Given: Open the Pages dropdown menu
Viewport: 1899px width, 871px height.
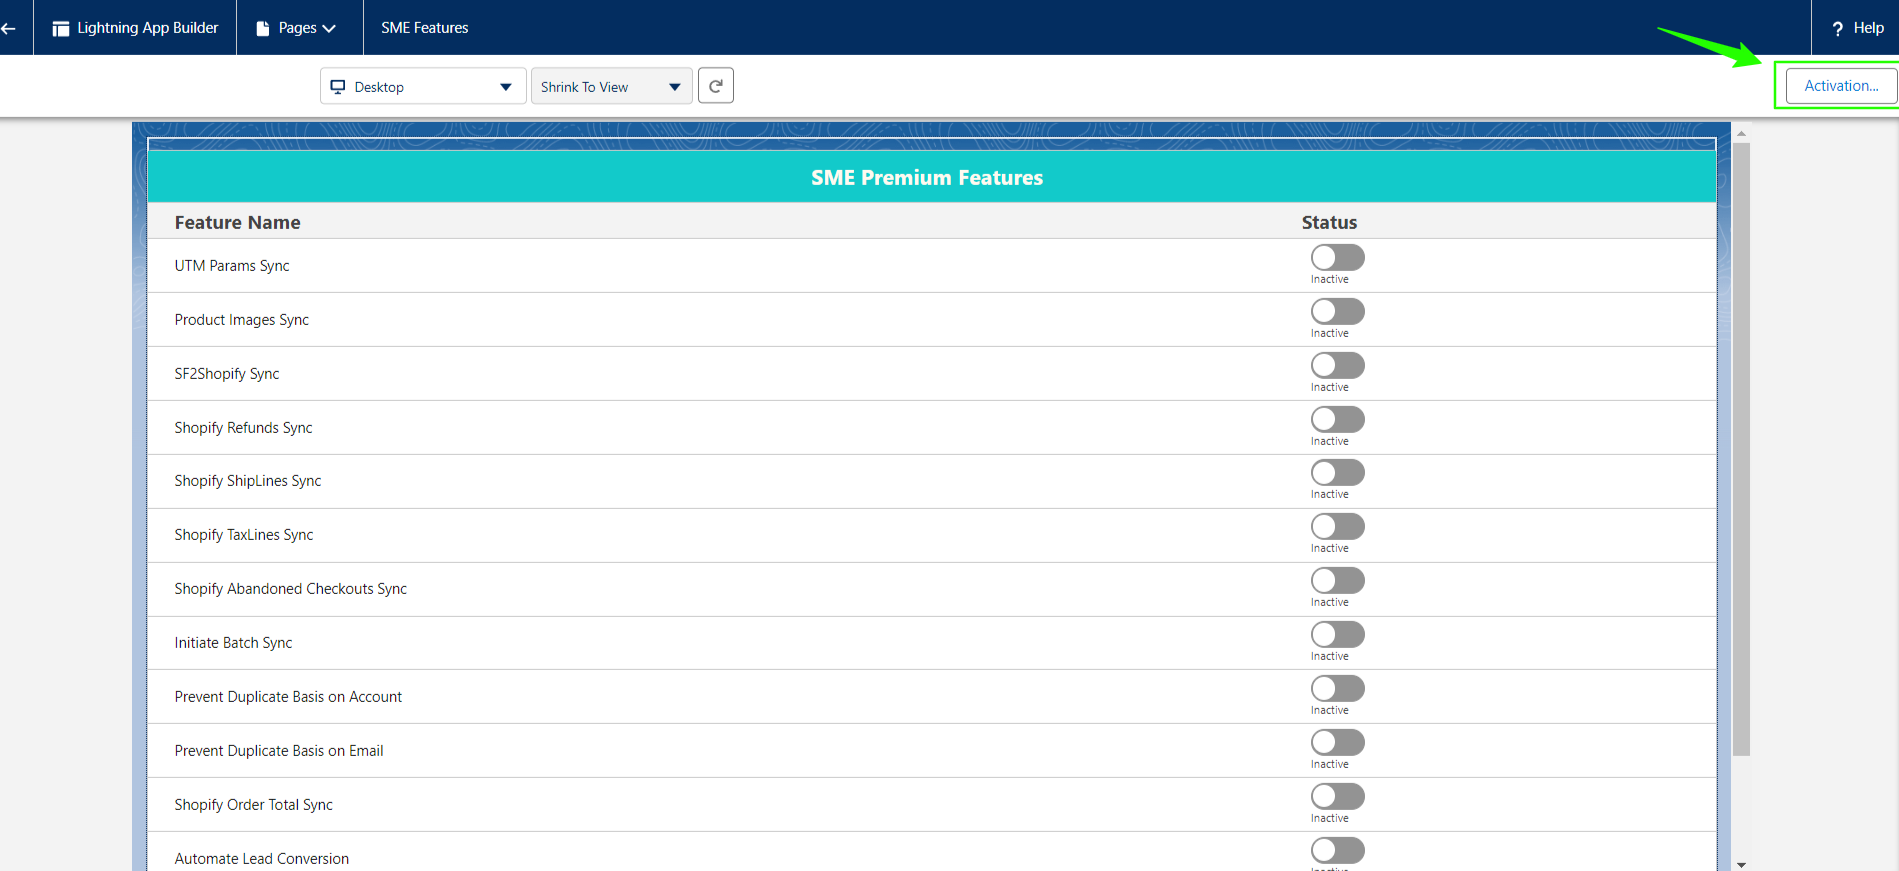Looking at the screenshot, I should pos(299,28).
